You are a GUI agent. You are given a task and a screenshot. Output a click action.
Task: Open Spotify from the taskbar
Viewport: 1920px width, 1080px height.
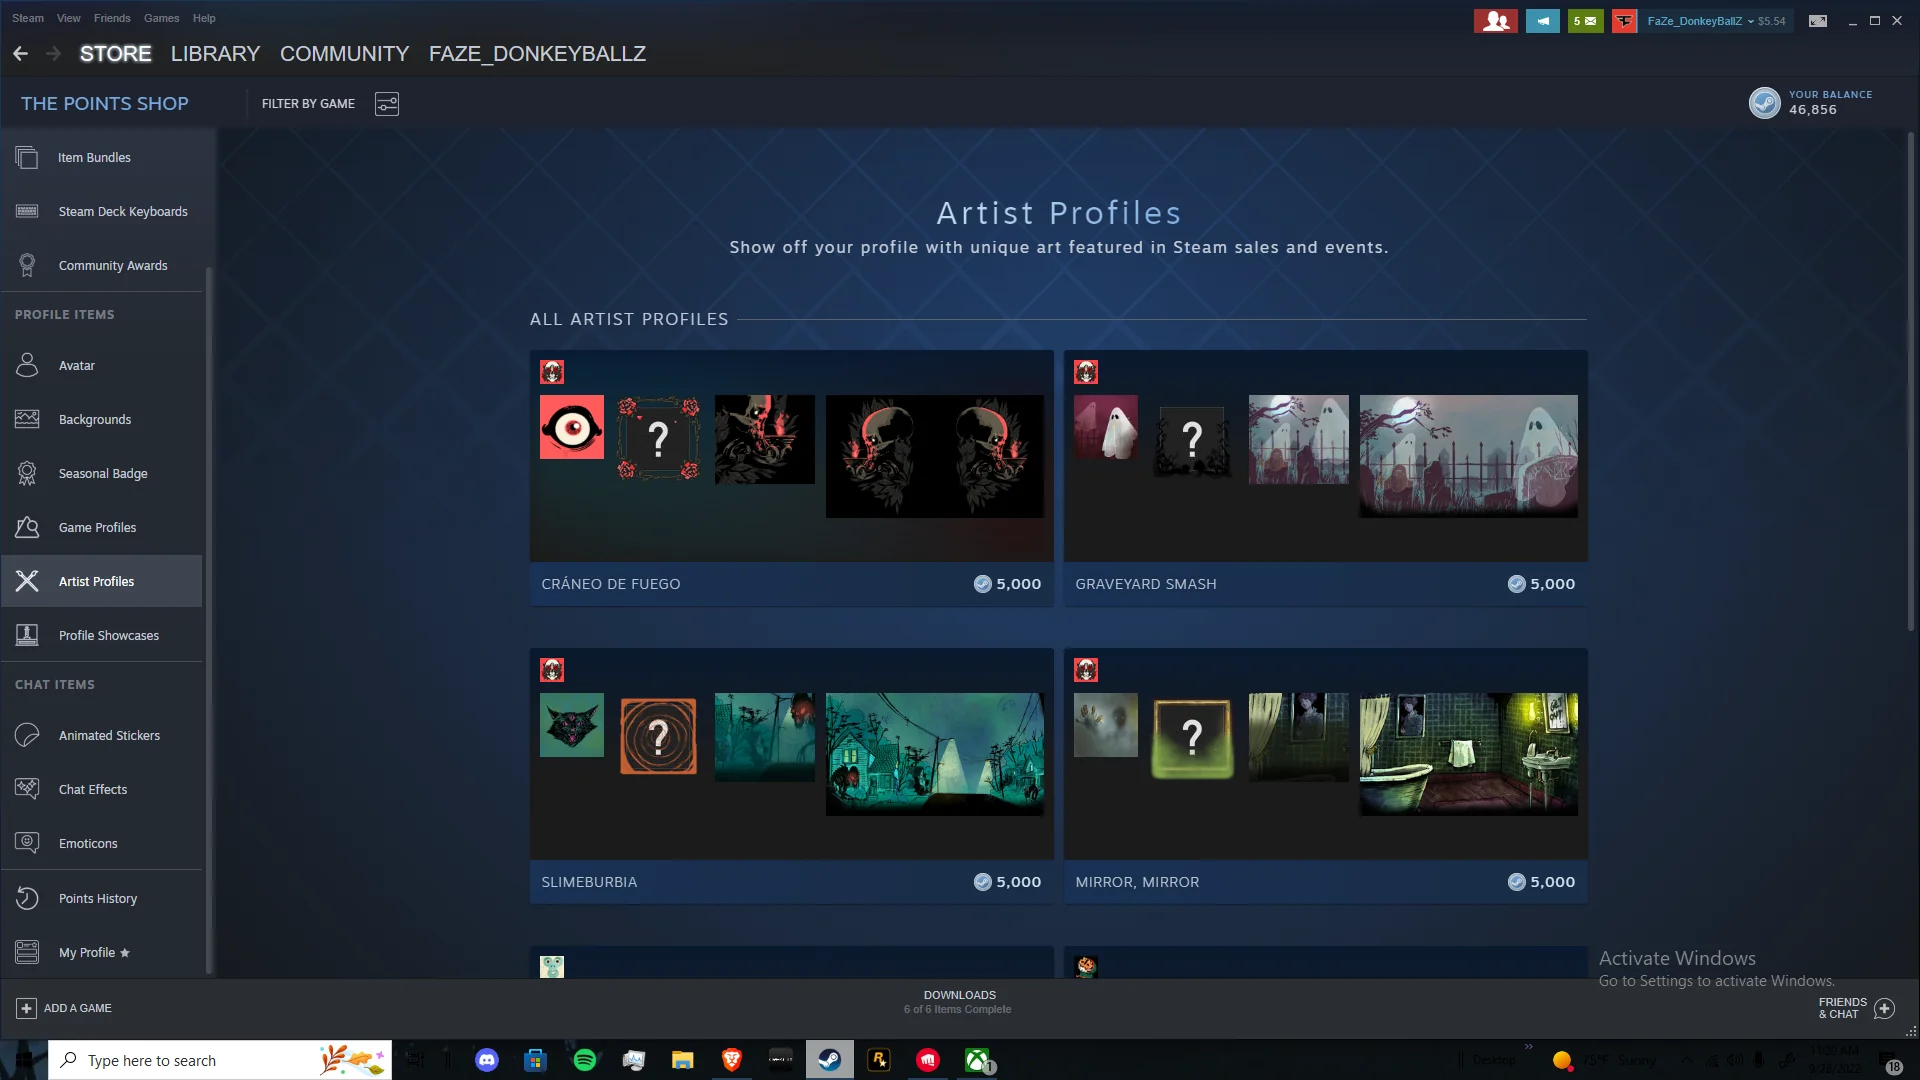(x=584, y=1059)
